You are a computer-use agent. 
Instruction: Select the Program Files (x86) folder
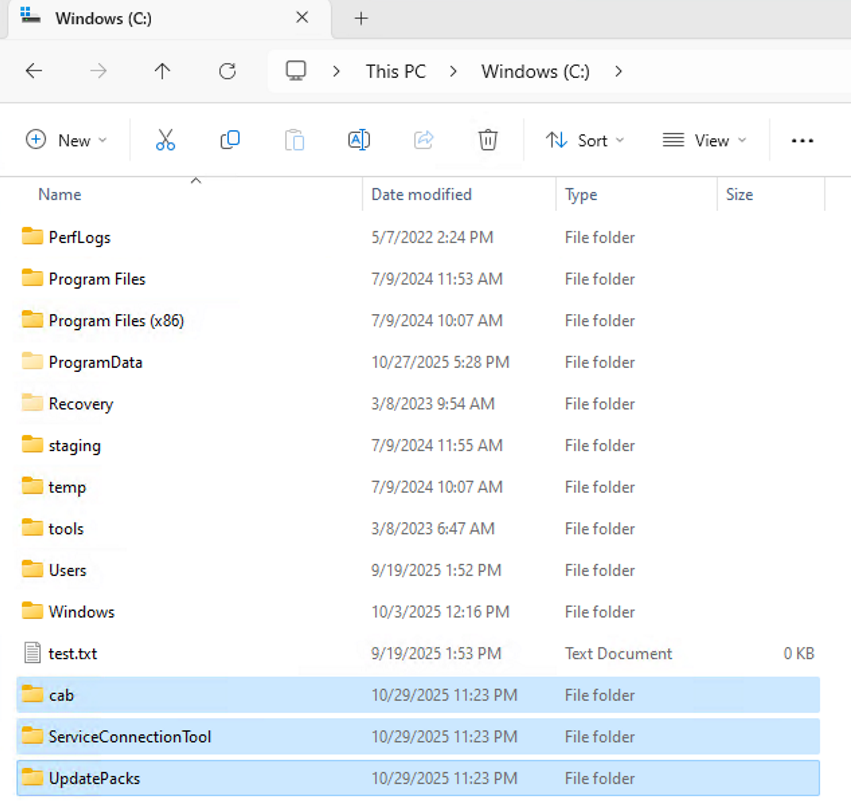tap(116, 321)
